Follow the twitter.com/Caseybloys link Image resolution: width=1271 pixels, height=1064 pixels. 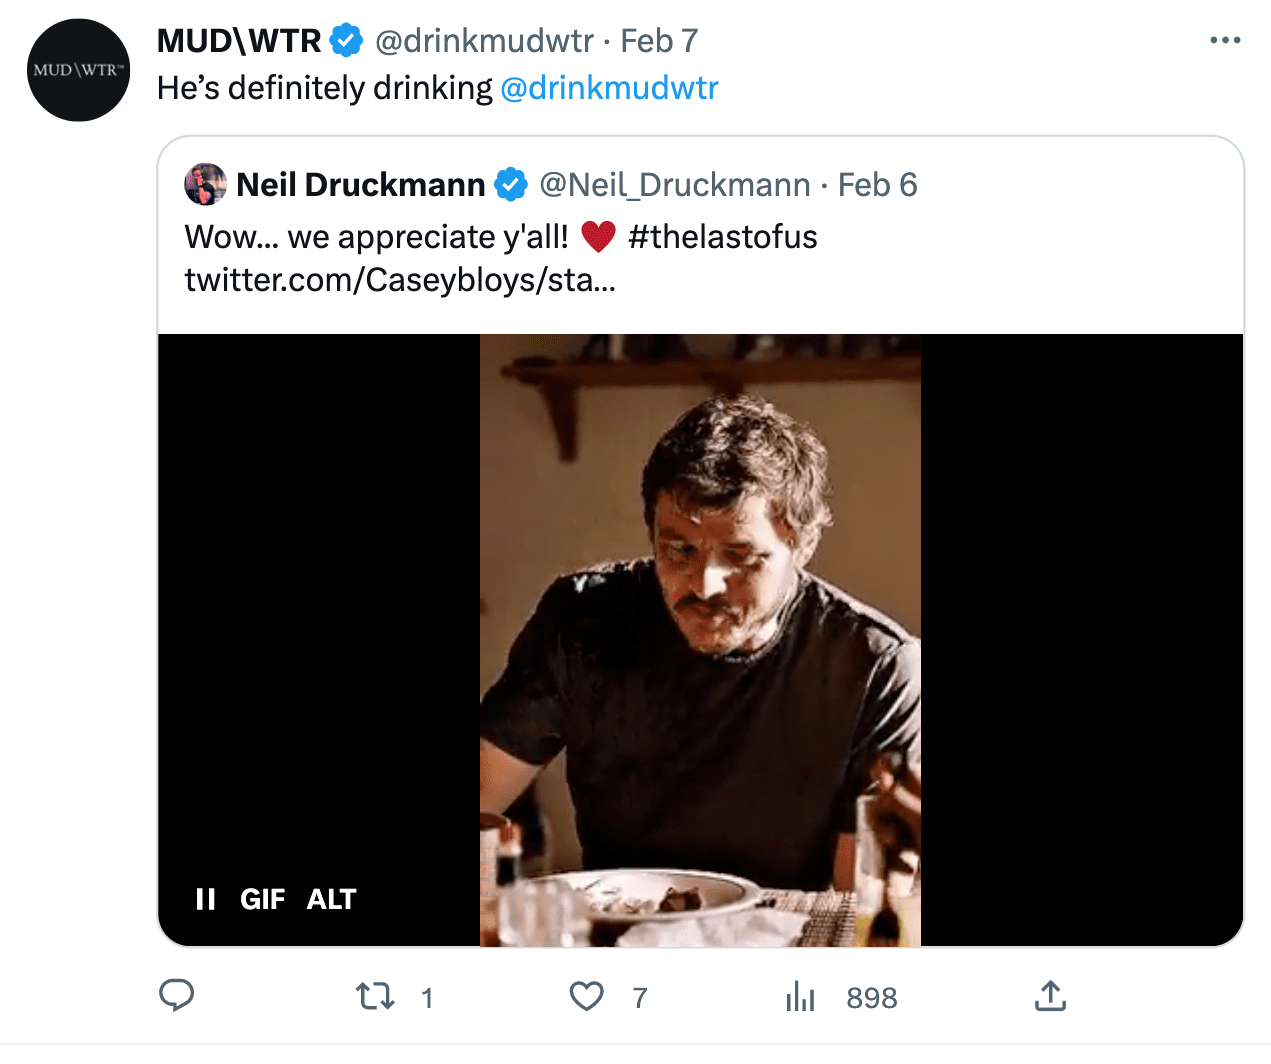pyautogui.click(x=400, y=280)
